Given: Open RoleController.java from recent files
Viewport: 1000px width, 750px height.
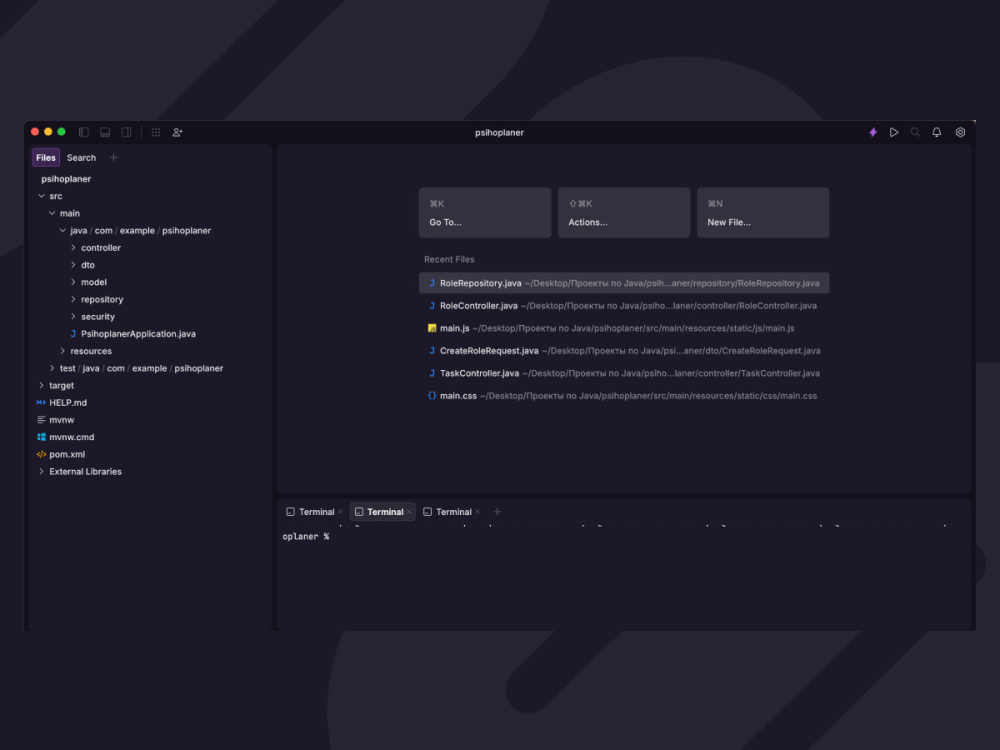Looking at the screenshot, I should [x=624, y=305].
